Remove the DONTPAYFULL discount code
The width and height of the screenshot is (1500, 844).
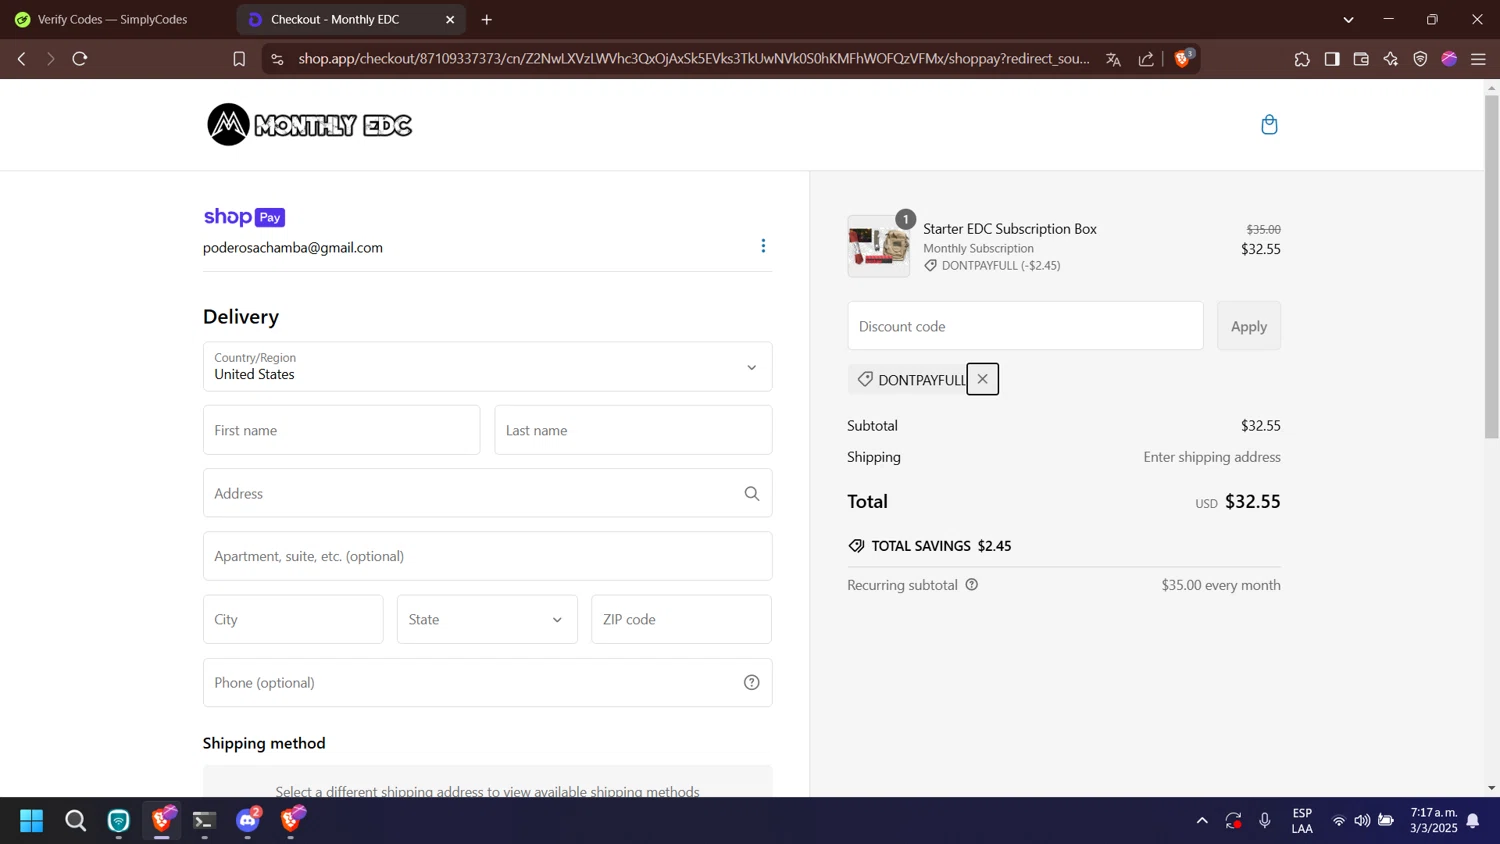(983, 379)
